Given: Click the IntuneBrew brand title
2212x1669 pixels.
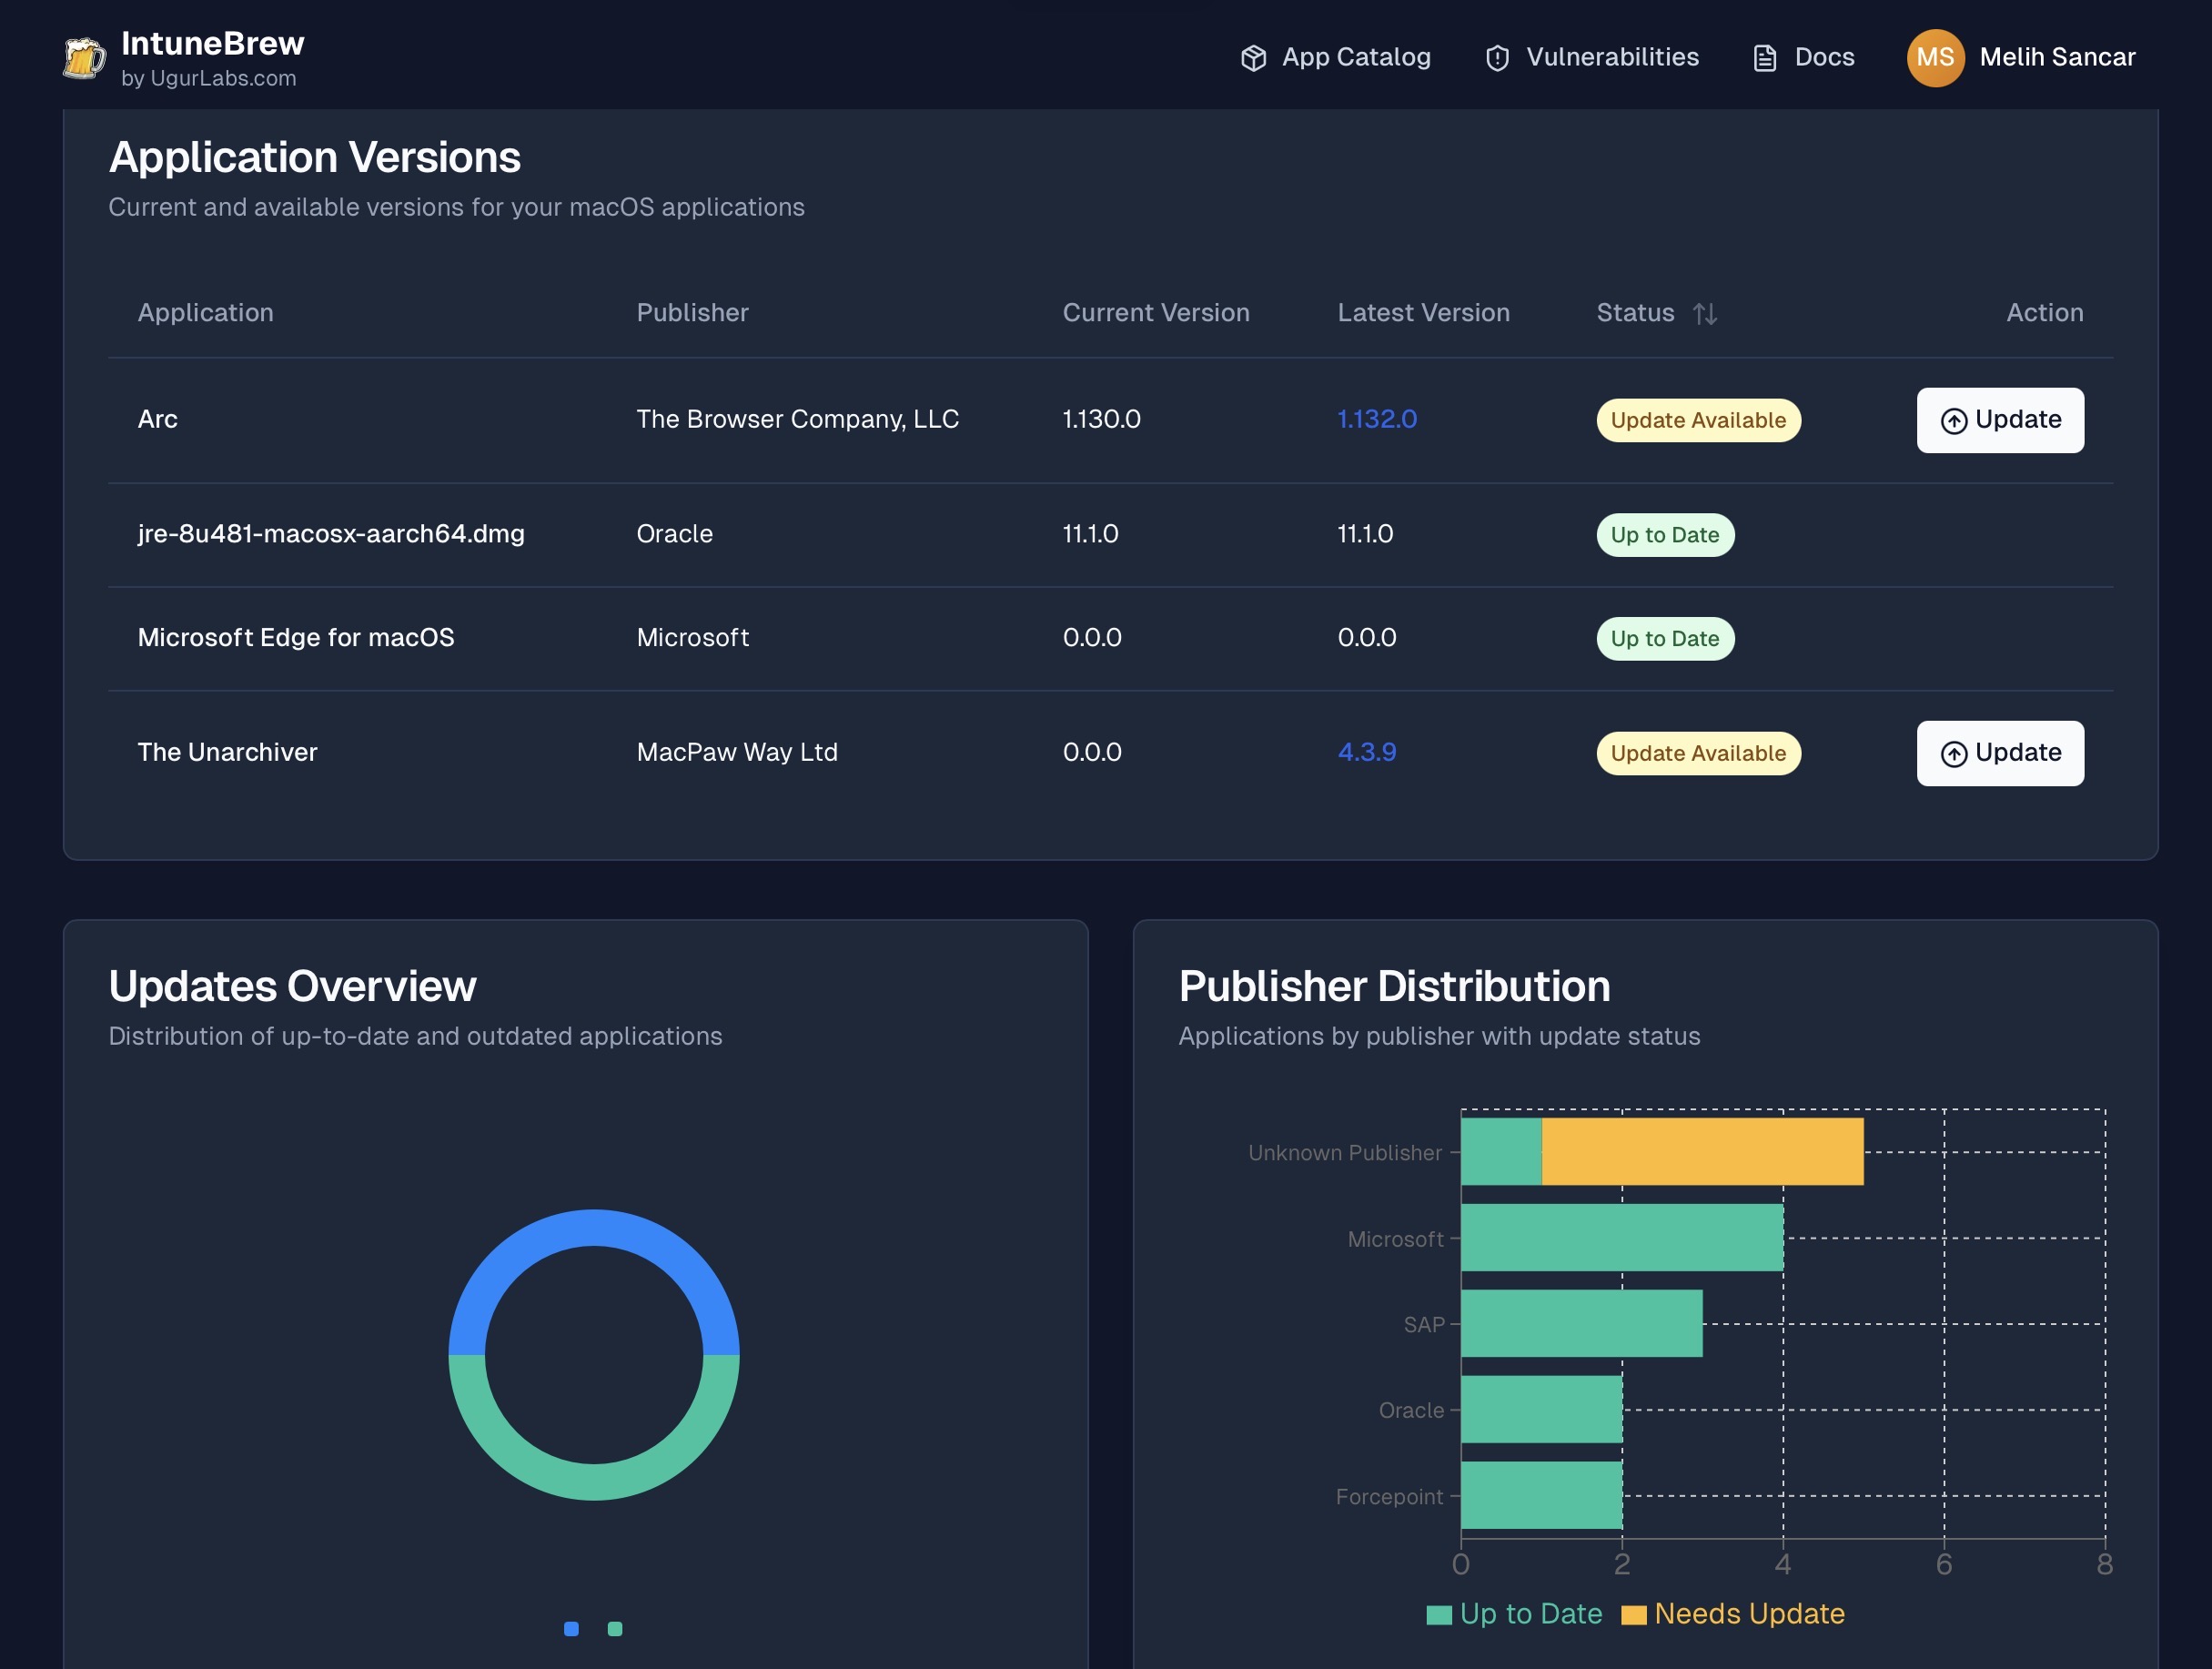Looking at the screenshot, I should point(213,43).
